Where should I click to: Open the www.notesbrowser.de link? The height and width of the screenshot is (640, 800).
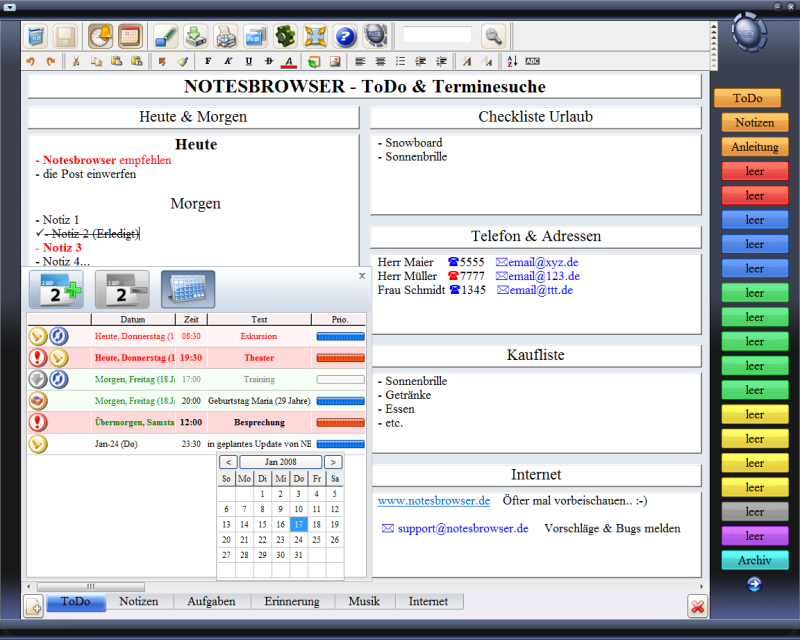tap(433, 500)
